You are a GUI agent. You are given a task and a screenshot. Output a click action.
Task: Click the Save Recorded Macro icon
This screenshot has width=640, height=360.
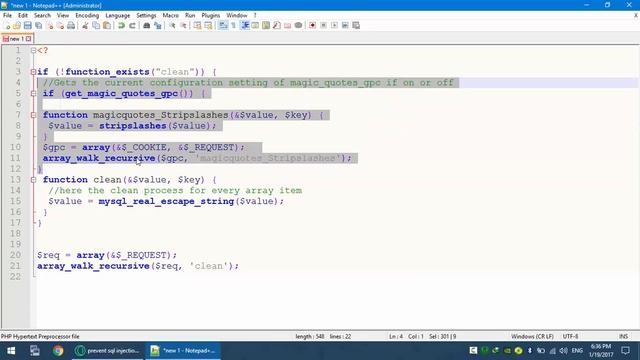pyautogui.click(x=356, y=25)
